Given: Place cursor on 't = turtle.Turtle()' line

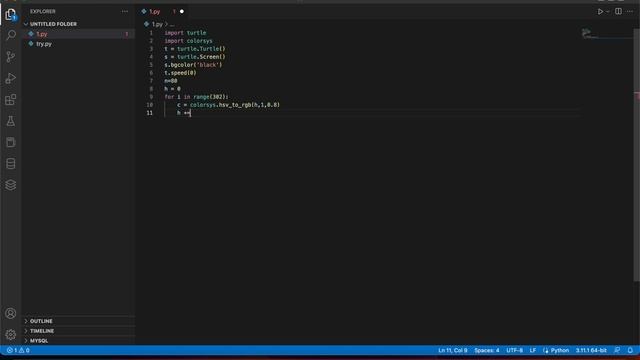Looking at the screenshot, I should point(195,49).
